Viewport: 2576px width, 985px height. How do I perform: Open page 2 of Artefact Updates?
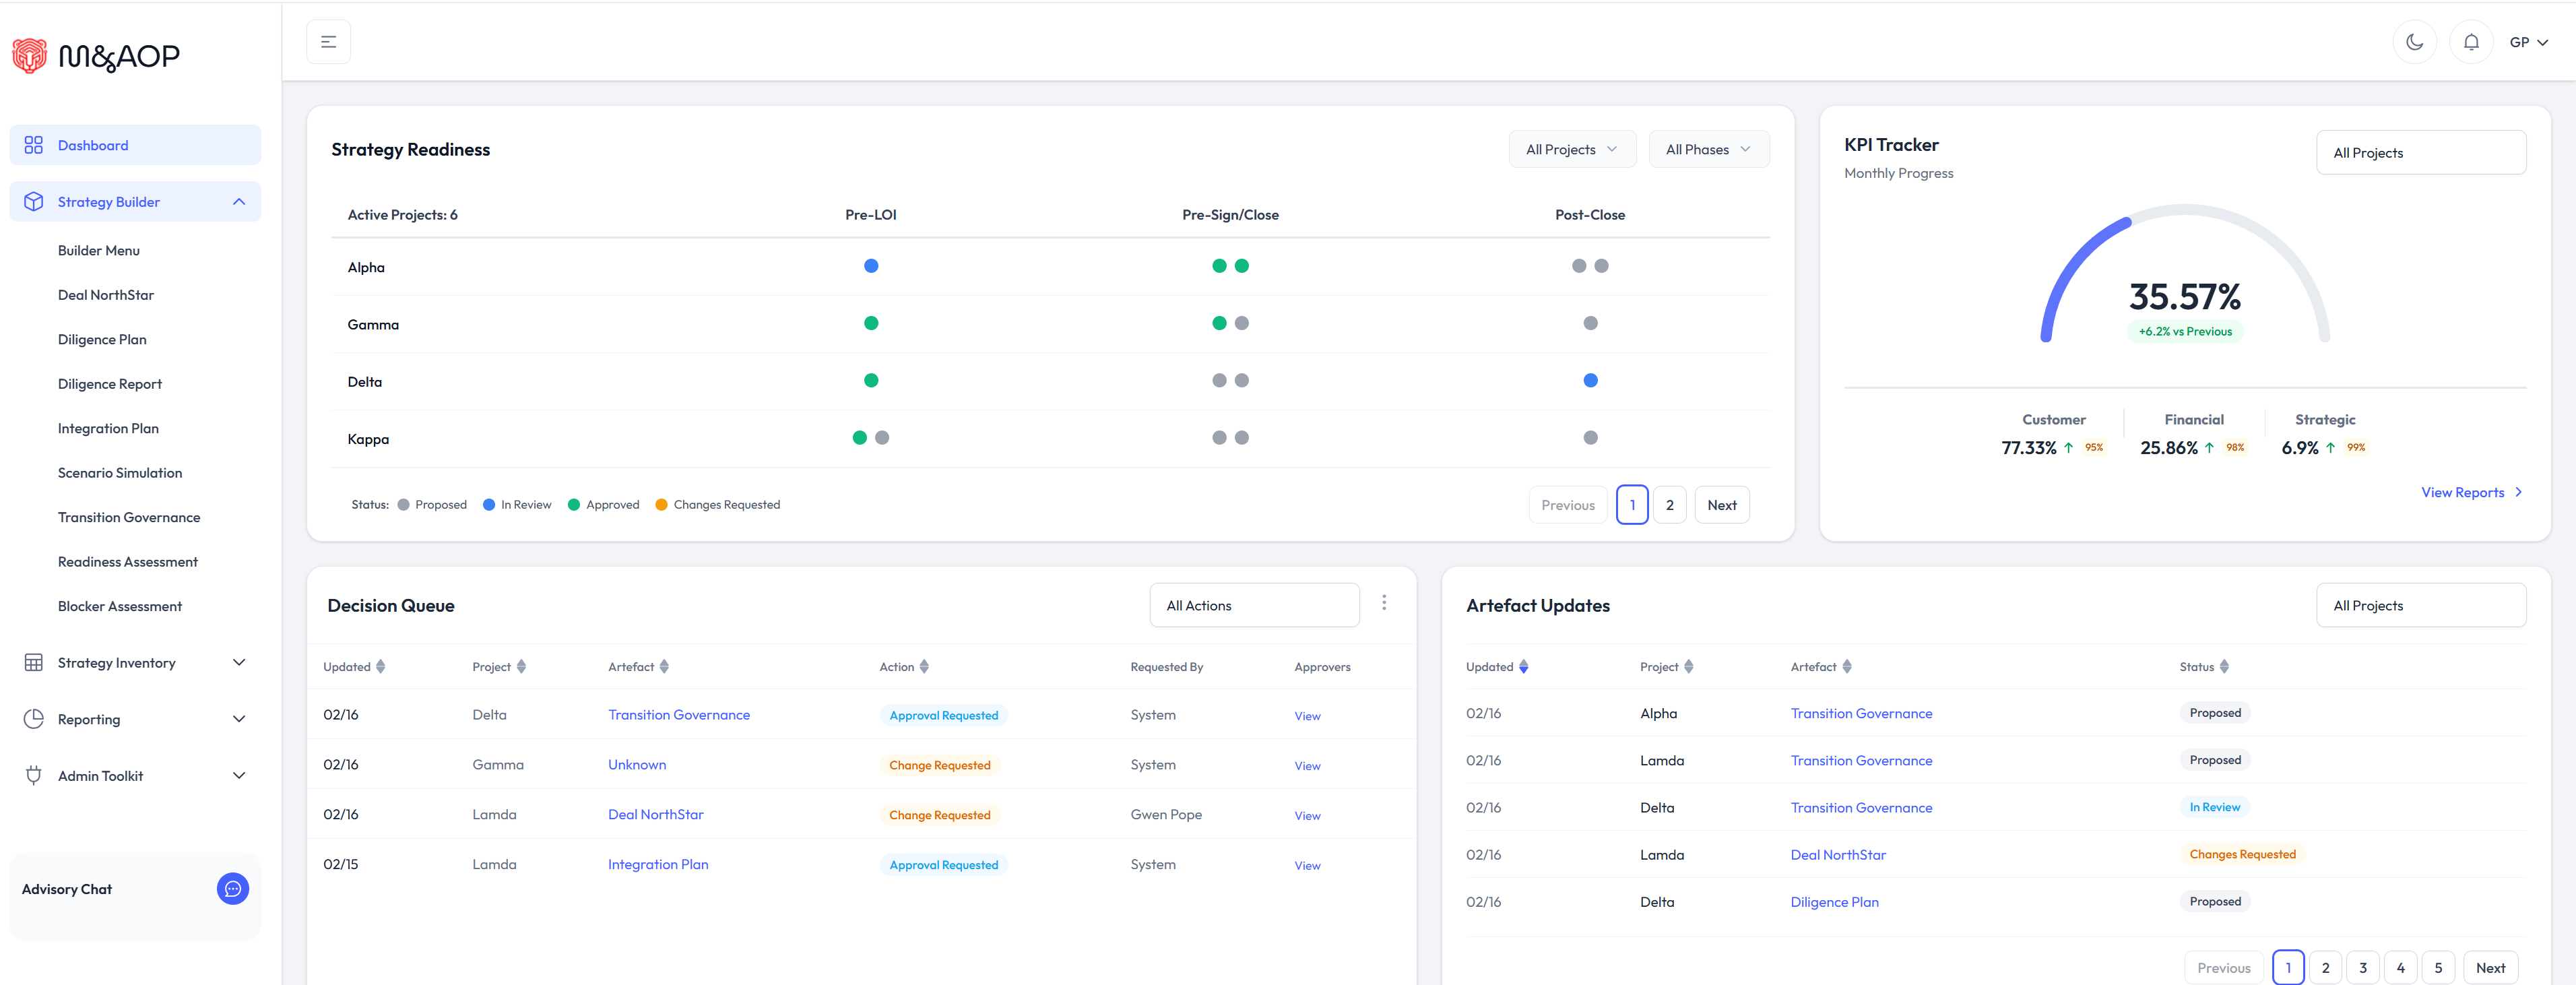[2326, 967]
